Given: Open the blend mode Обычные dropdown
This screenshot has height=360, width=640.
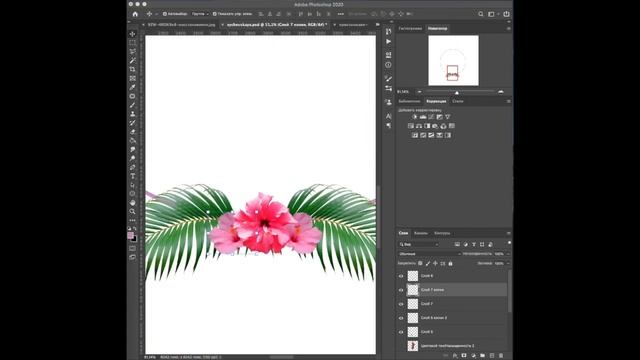Looking at the screenshot, I should click(x=430, y=254).
